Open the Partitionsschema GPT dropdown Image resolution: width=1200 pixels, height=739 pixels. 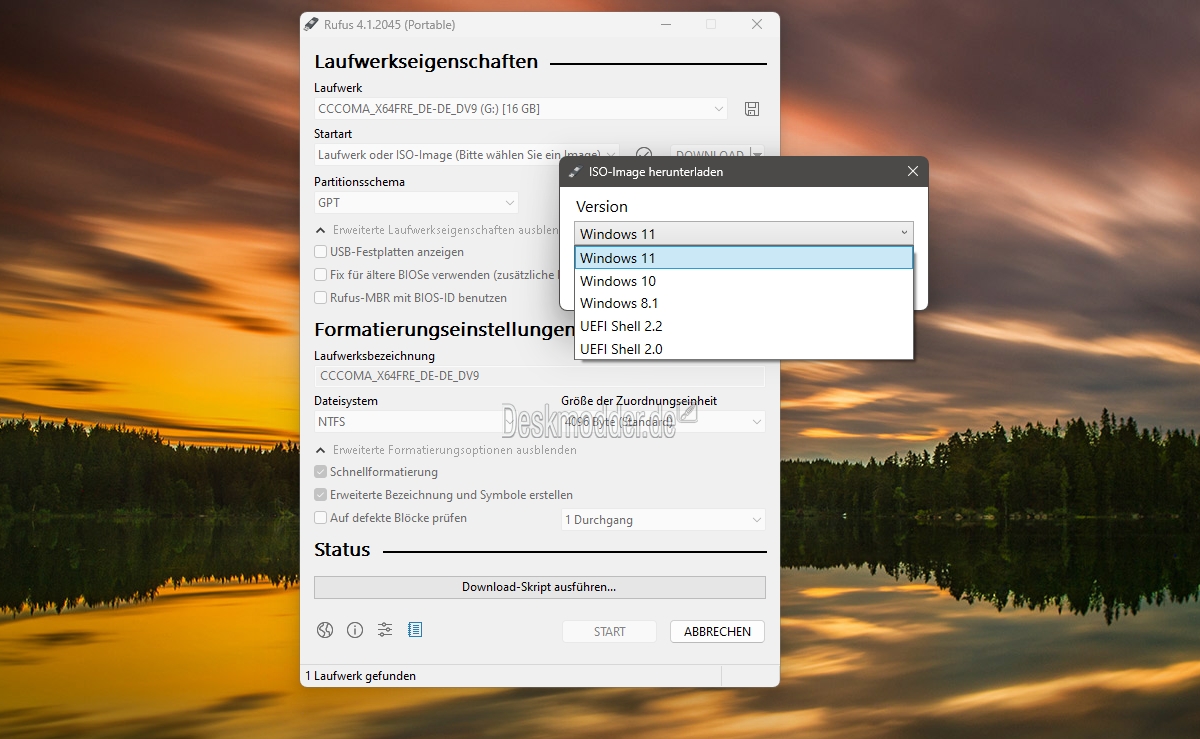pos(416,203)
